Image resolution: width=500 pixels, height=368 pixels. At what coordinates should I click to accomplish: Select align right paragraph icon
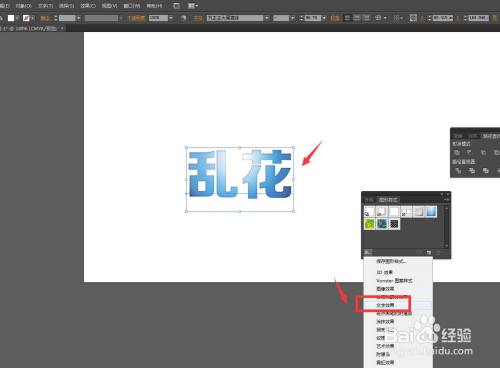pos(366,18)
